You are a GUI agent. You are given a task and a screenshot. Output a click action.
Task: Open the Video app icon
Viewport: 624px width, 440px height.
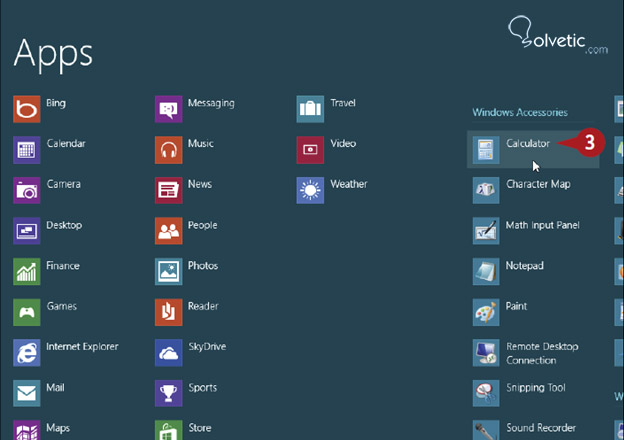(310, 150)
